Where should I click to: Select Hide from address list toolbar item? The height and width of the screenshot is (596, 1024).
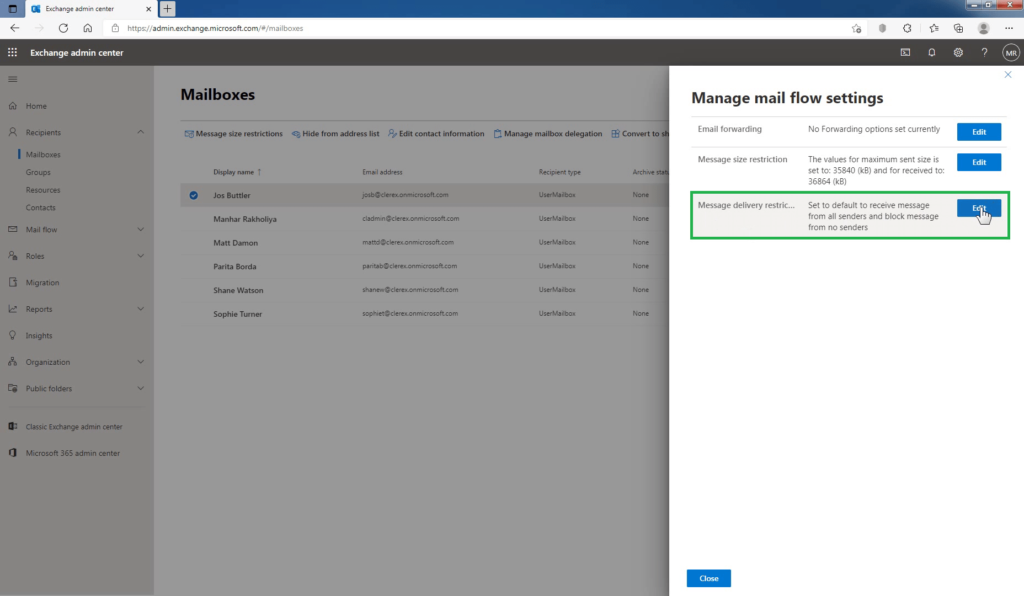[x=335, y=134]
